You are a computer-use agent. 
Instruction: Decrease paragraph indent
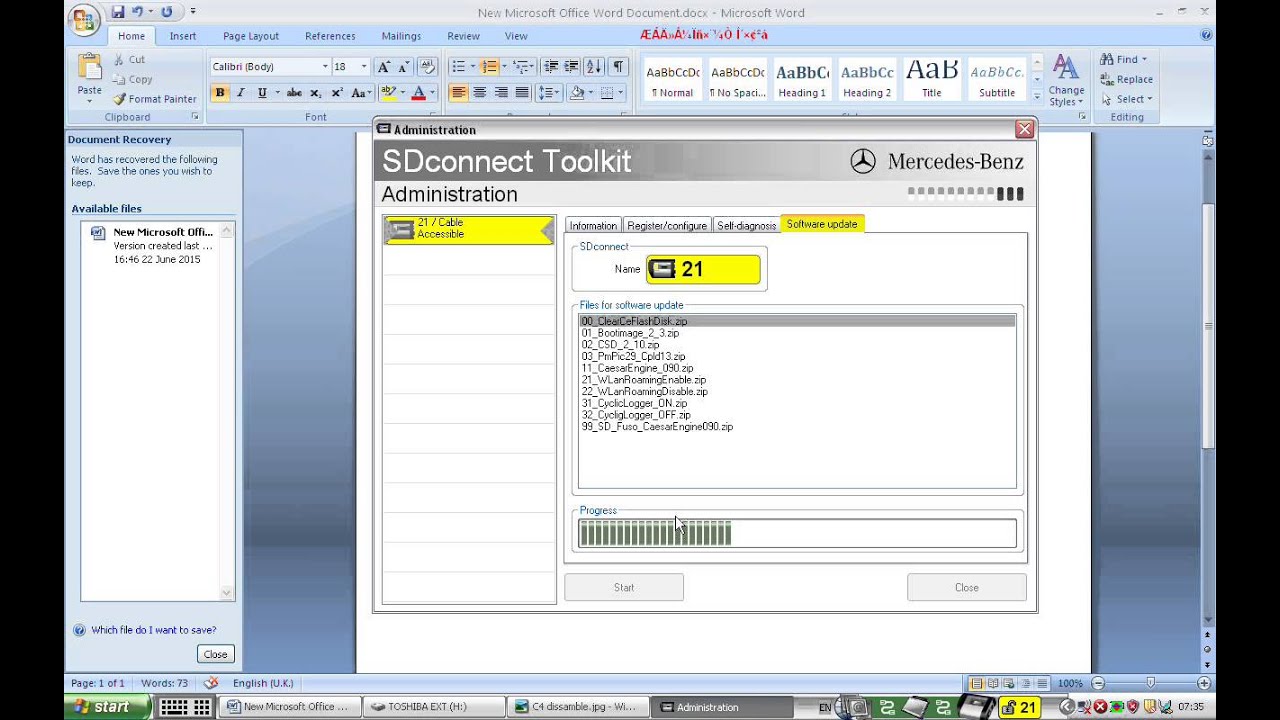coord(551,67)
